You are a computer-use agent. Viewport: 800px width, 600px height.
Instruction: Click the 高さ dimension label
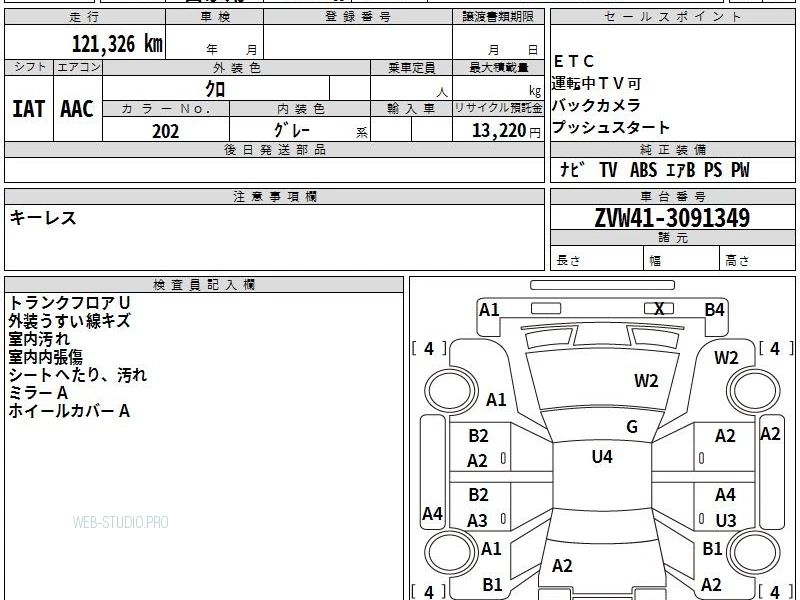coord(737,261)
